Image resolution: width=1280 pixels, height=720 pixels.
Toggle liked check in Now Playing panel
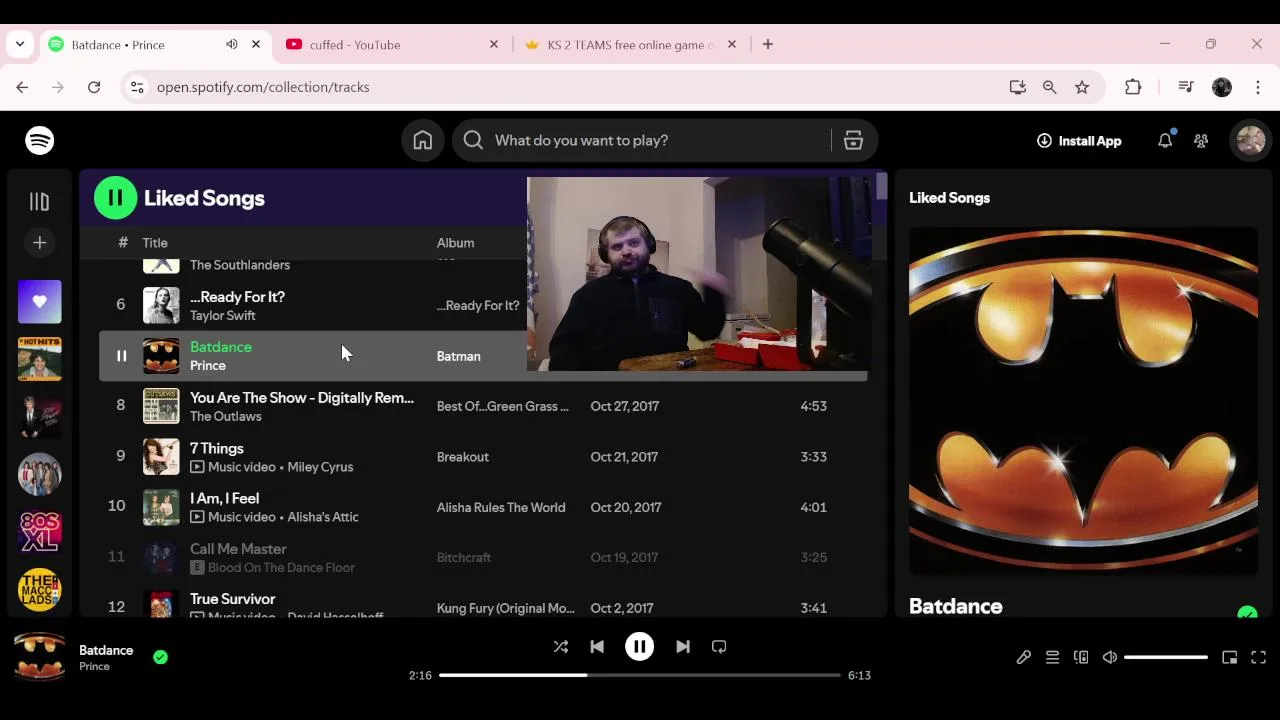pyautogui.click(x=1247, y=612)
